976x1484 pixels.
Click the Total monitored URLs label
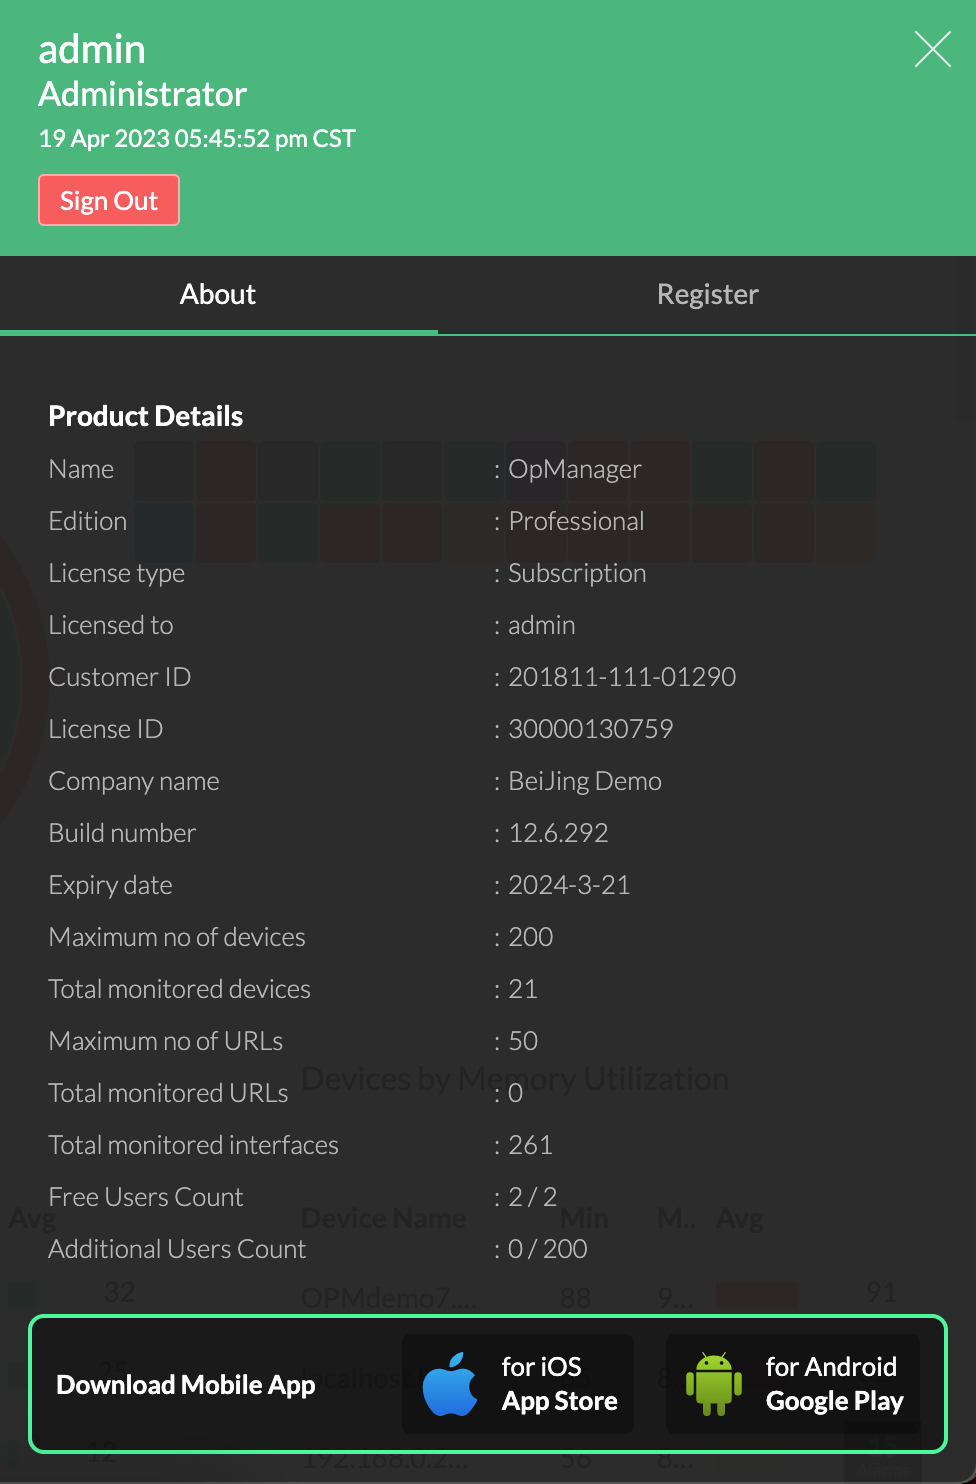169,1093
